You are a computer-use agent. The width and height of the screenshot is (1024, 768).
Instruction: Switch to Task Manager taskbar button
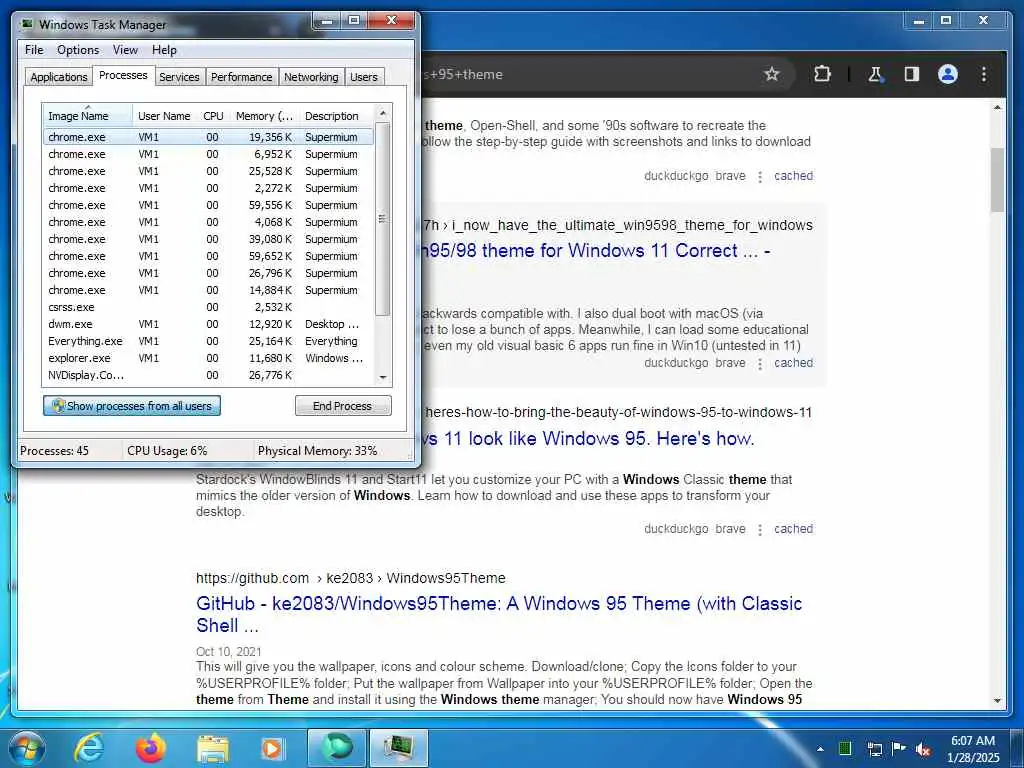(x=399, y=748)
